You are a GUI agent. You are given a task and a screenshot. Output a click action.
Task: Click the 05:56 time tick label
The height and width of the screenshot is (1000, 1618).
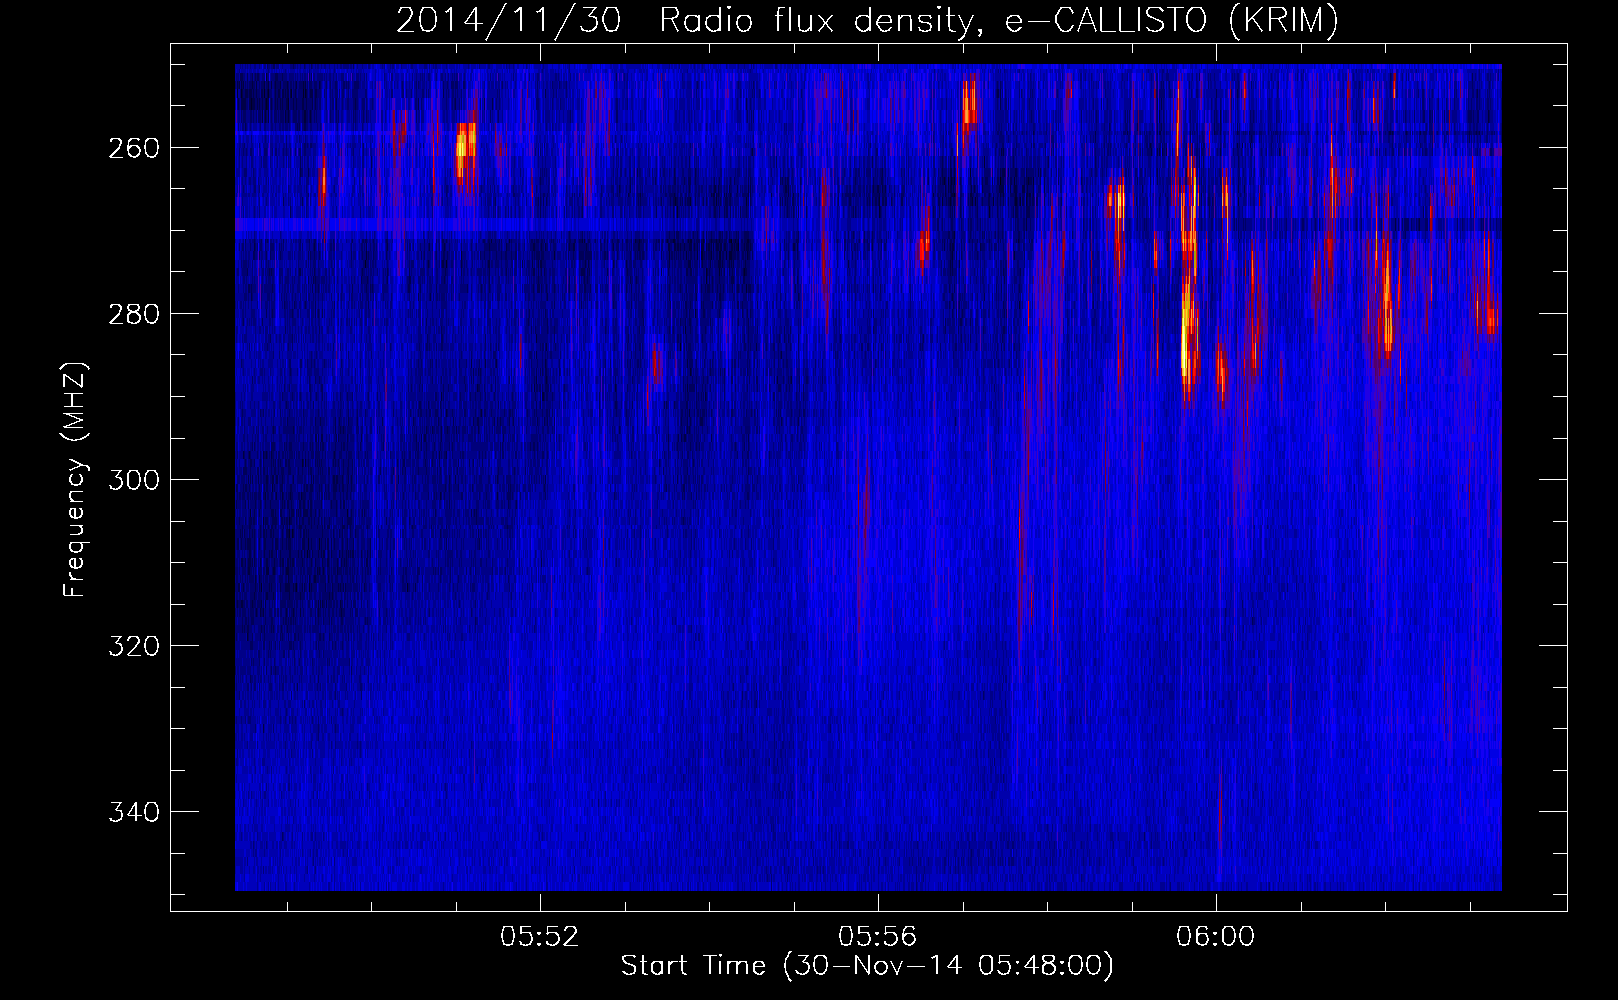tap(878, 937)
